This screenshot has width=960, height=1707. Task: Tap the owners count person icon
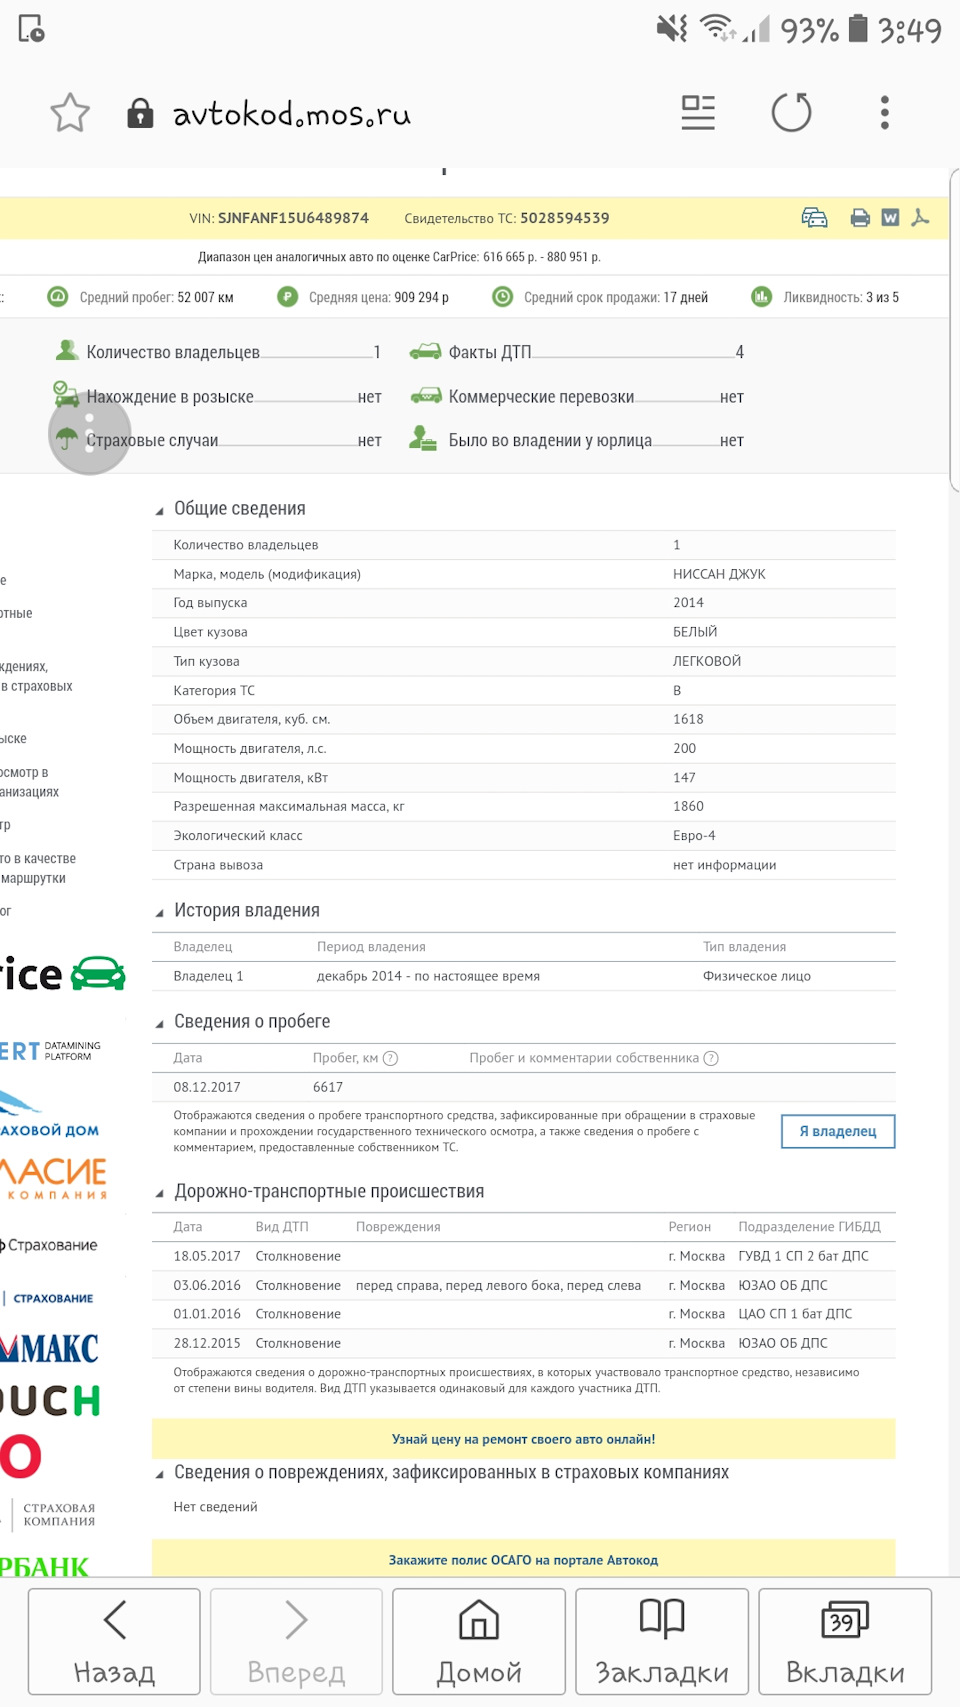click(x=67, y=350)
